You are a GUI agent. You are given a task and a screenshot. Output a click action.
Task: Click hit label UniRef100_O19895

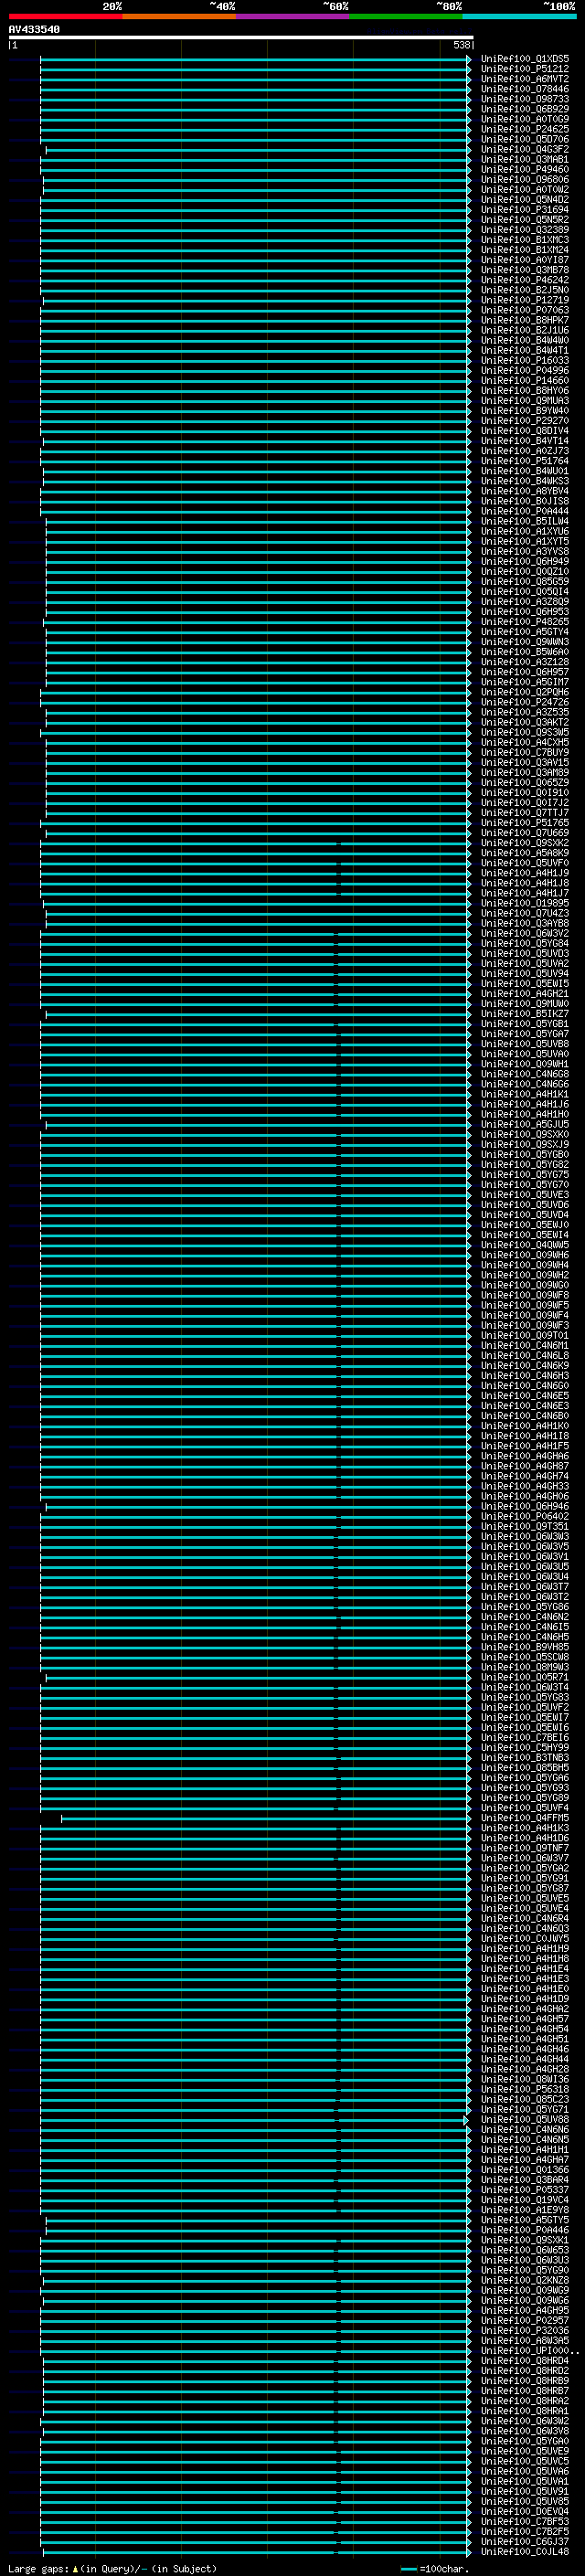pyautogui.click(x=525, y=903)
